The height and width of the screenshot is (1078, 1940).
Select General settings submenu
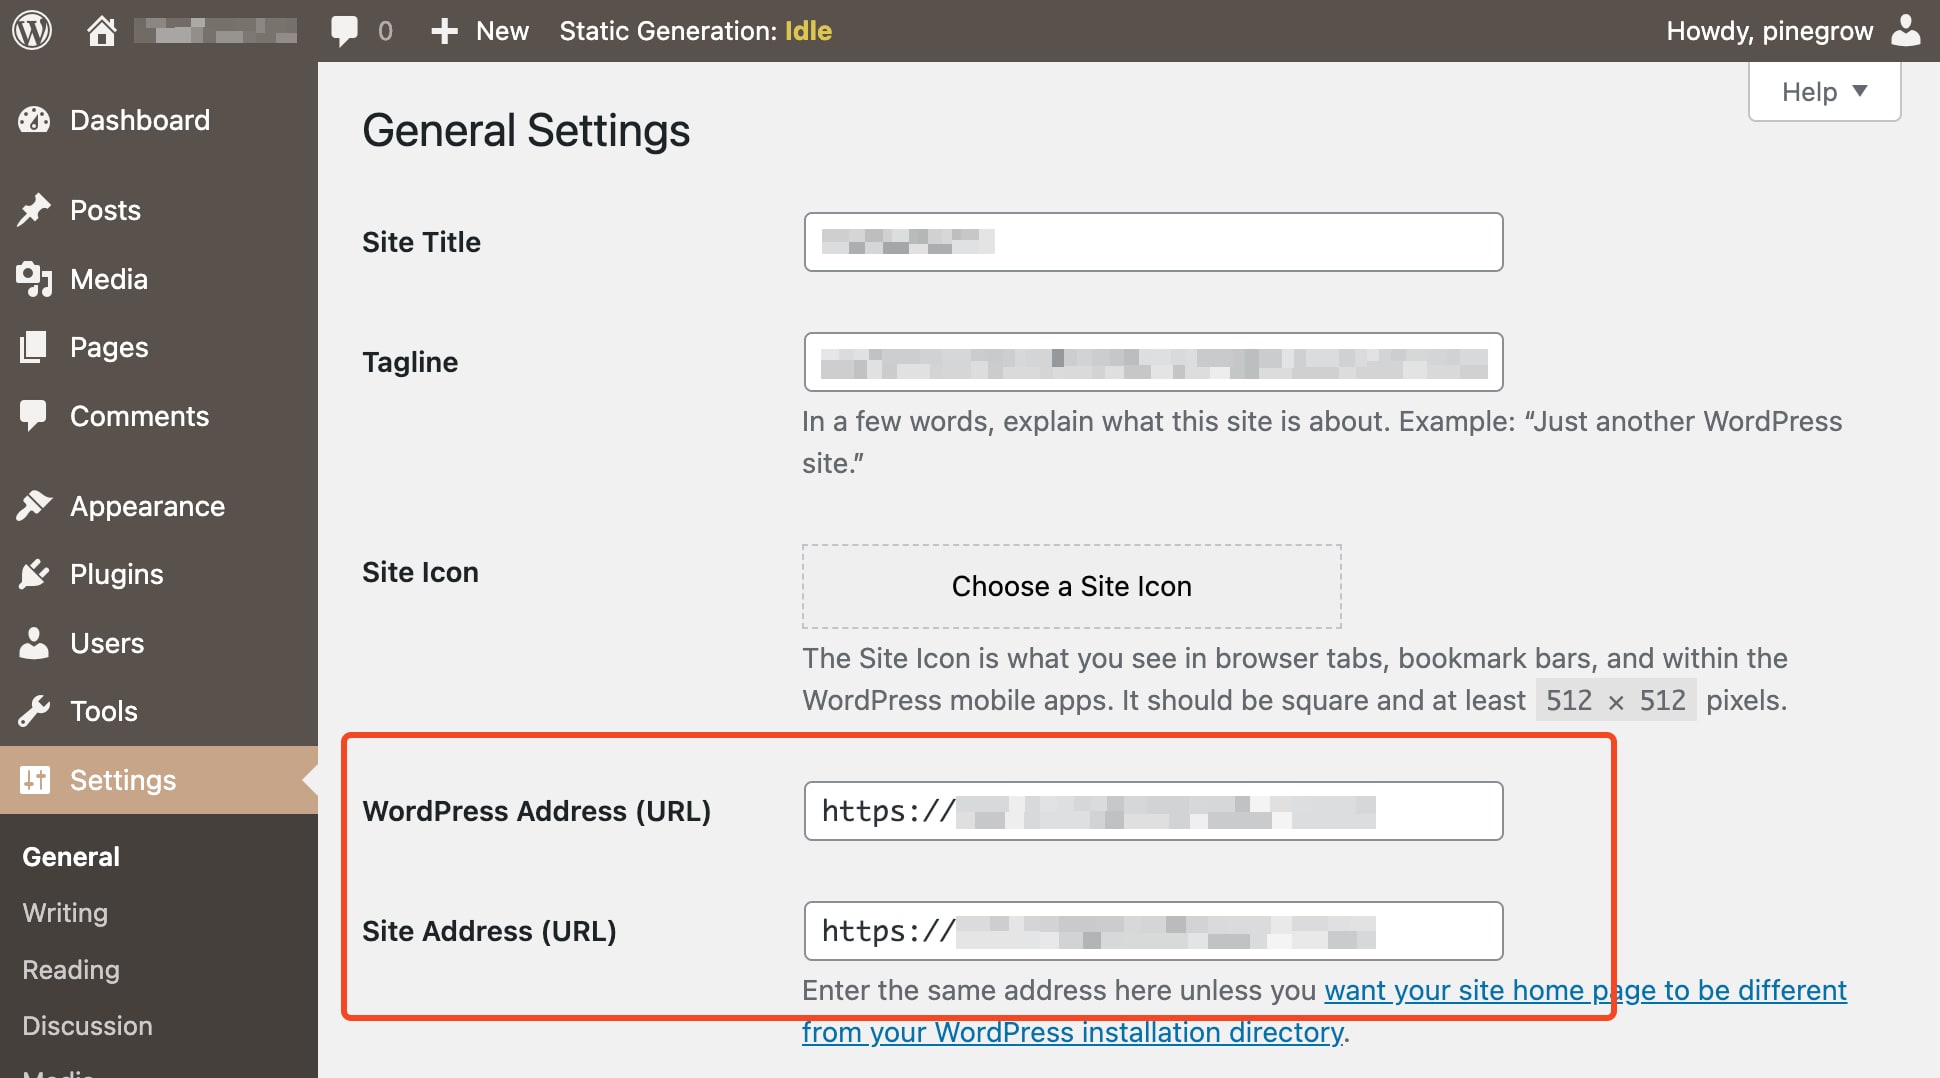pyautogui.click(x=71, y=857)
